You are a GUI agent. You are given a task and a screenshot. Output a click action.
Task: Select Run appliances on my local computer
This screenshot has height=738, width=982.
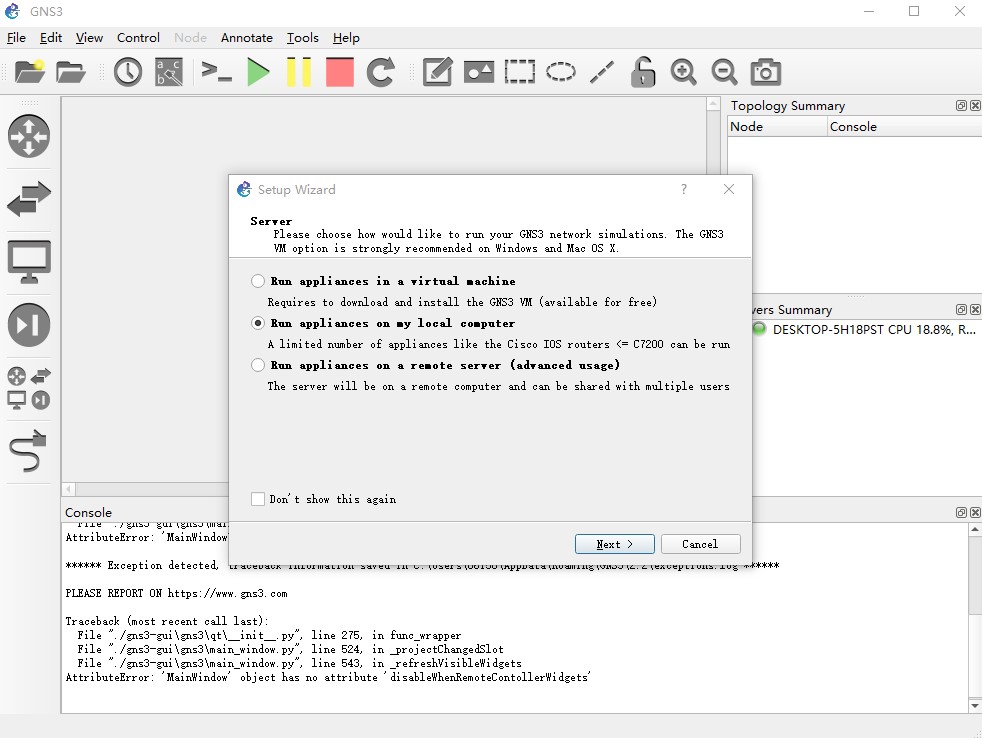(383, 323)
